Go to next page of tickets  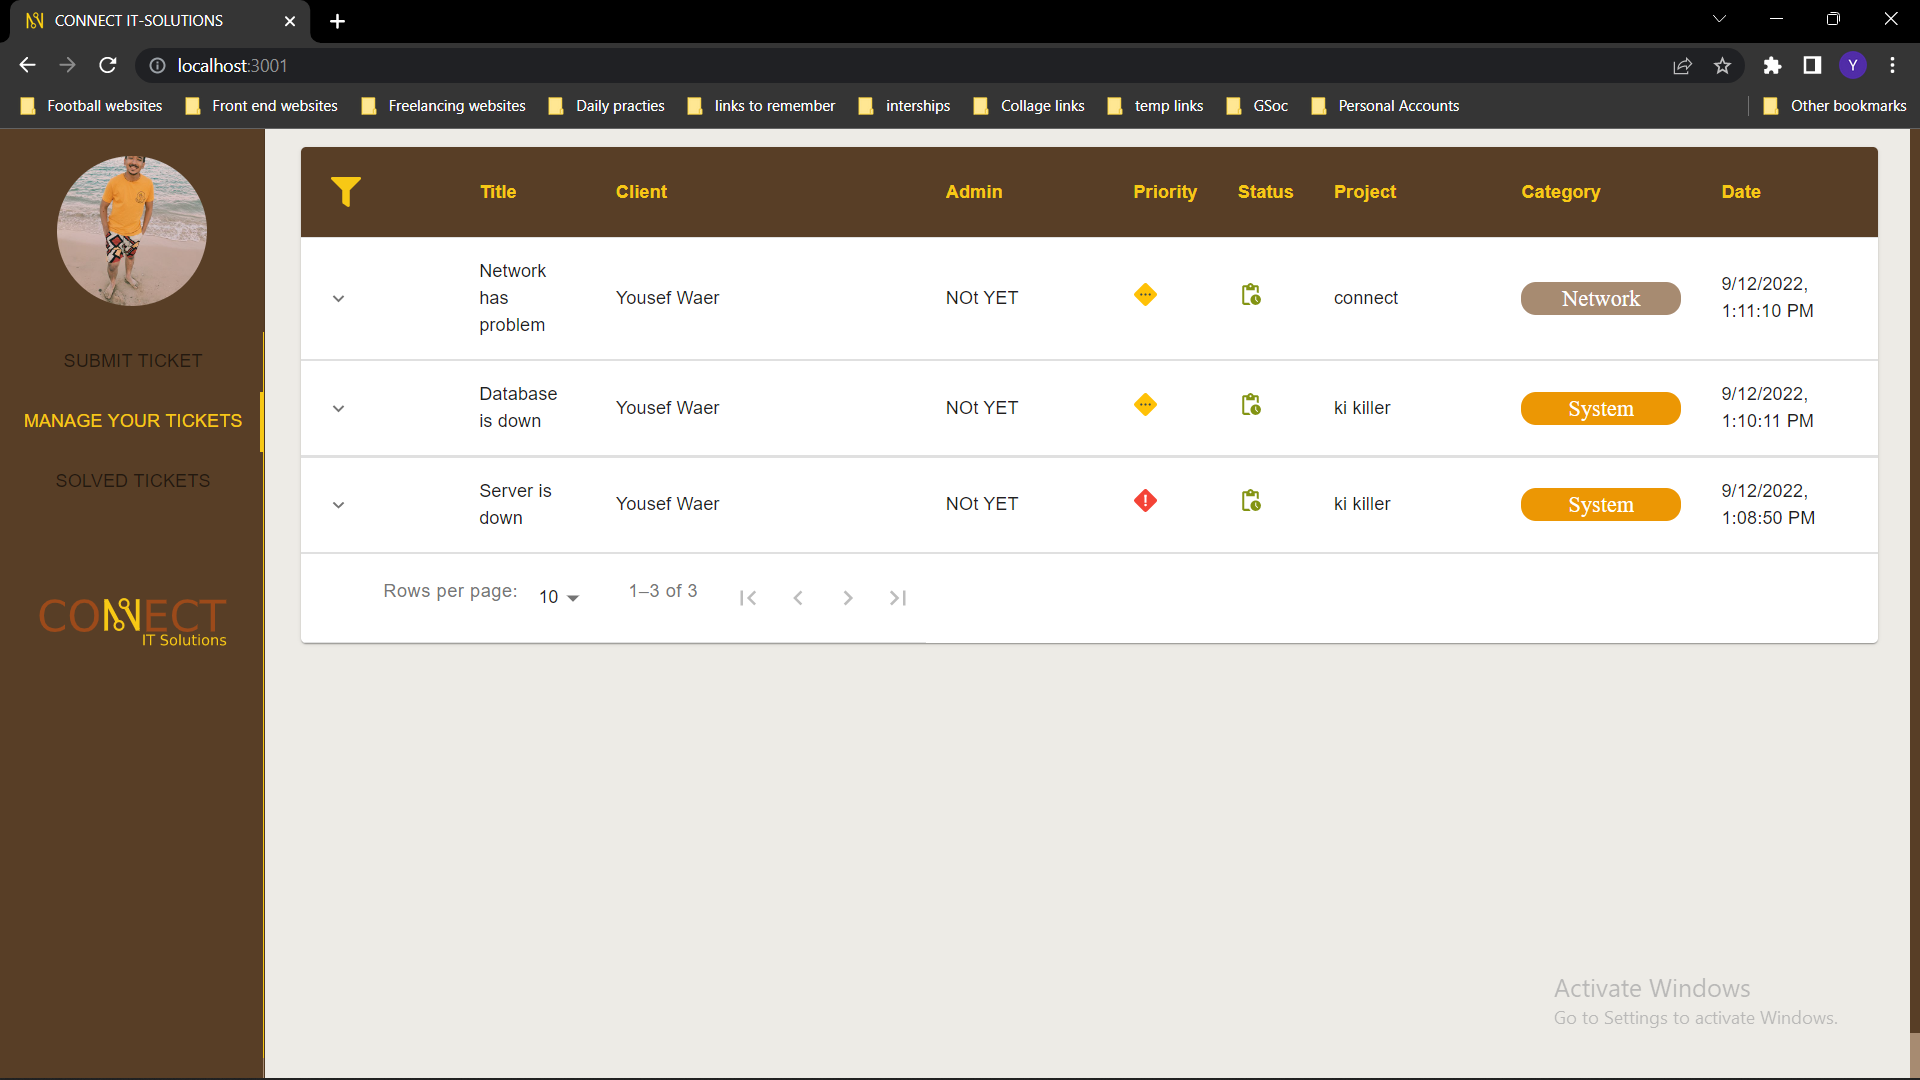[x=847, y=598]
